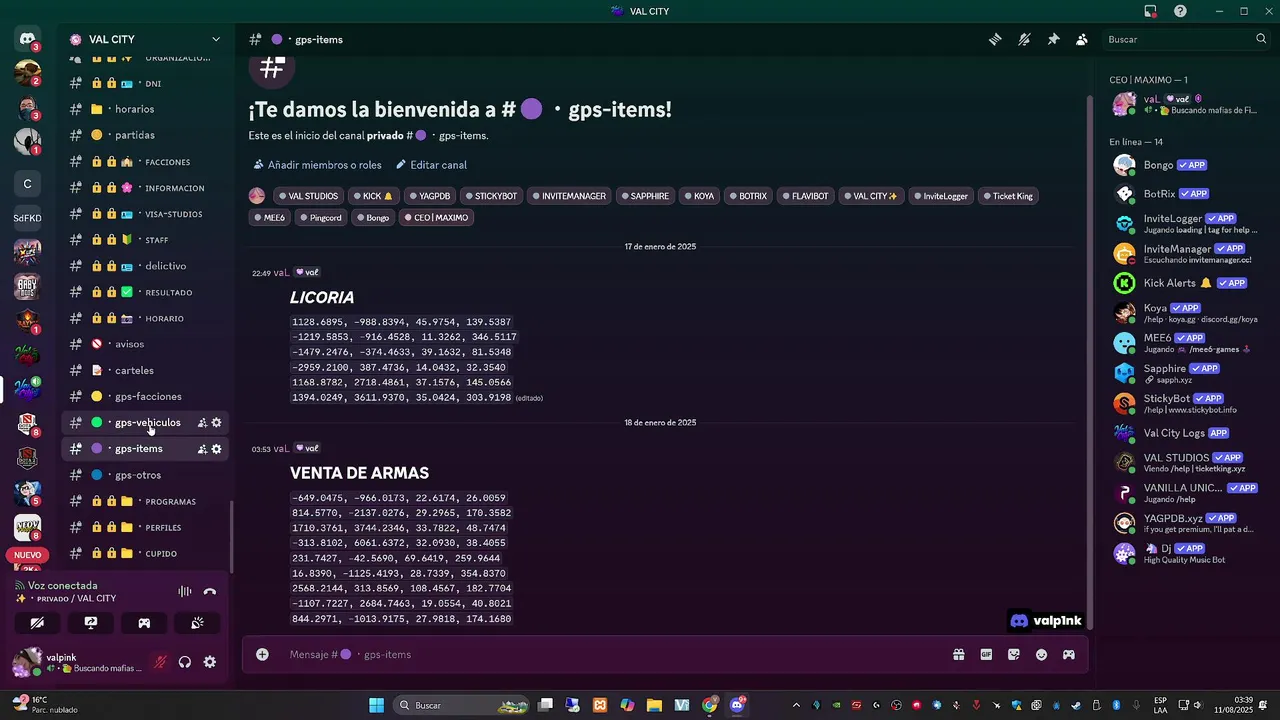Open the taskbar volume icon
1280x720 pixels.
[1198, 705]
